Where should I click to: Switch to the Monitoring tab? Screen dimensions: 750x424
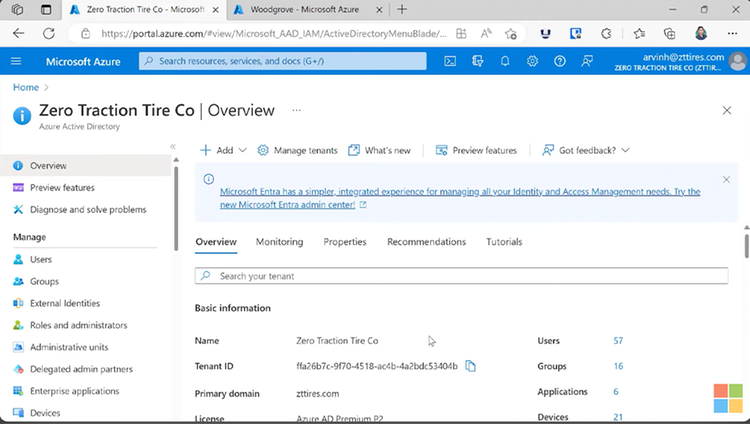tap(279, 242)
